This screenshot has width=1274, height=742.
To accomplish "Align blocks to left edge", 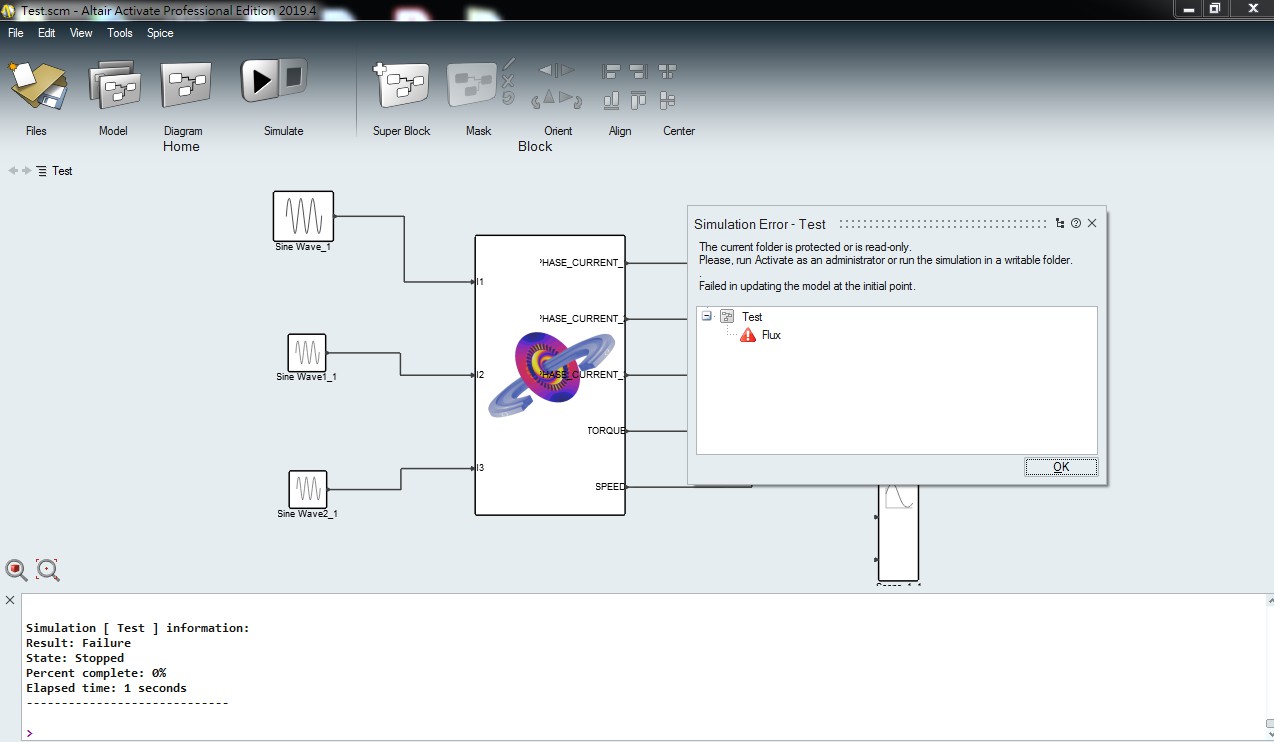I will click(611, 72).
